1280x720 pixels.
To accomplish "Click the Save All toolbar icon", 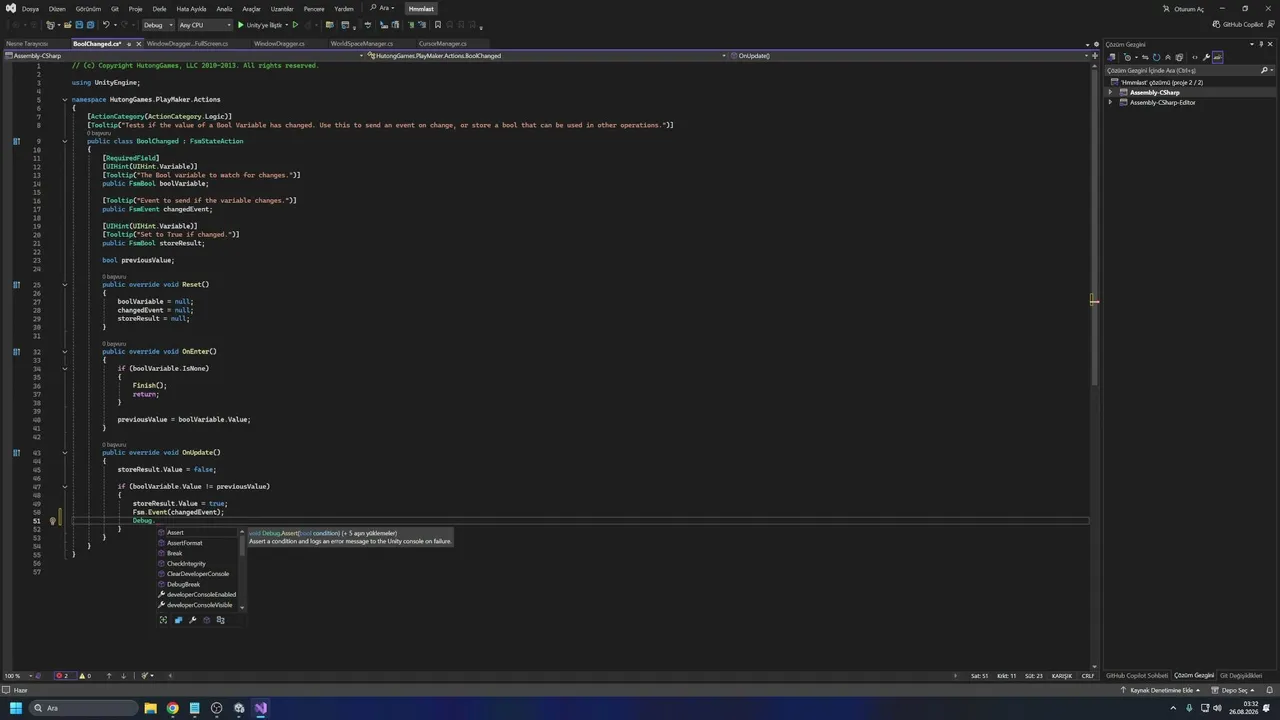I will [x=90, y=25].
